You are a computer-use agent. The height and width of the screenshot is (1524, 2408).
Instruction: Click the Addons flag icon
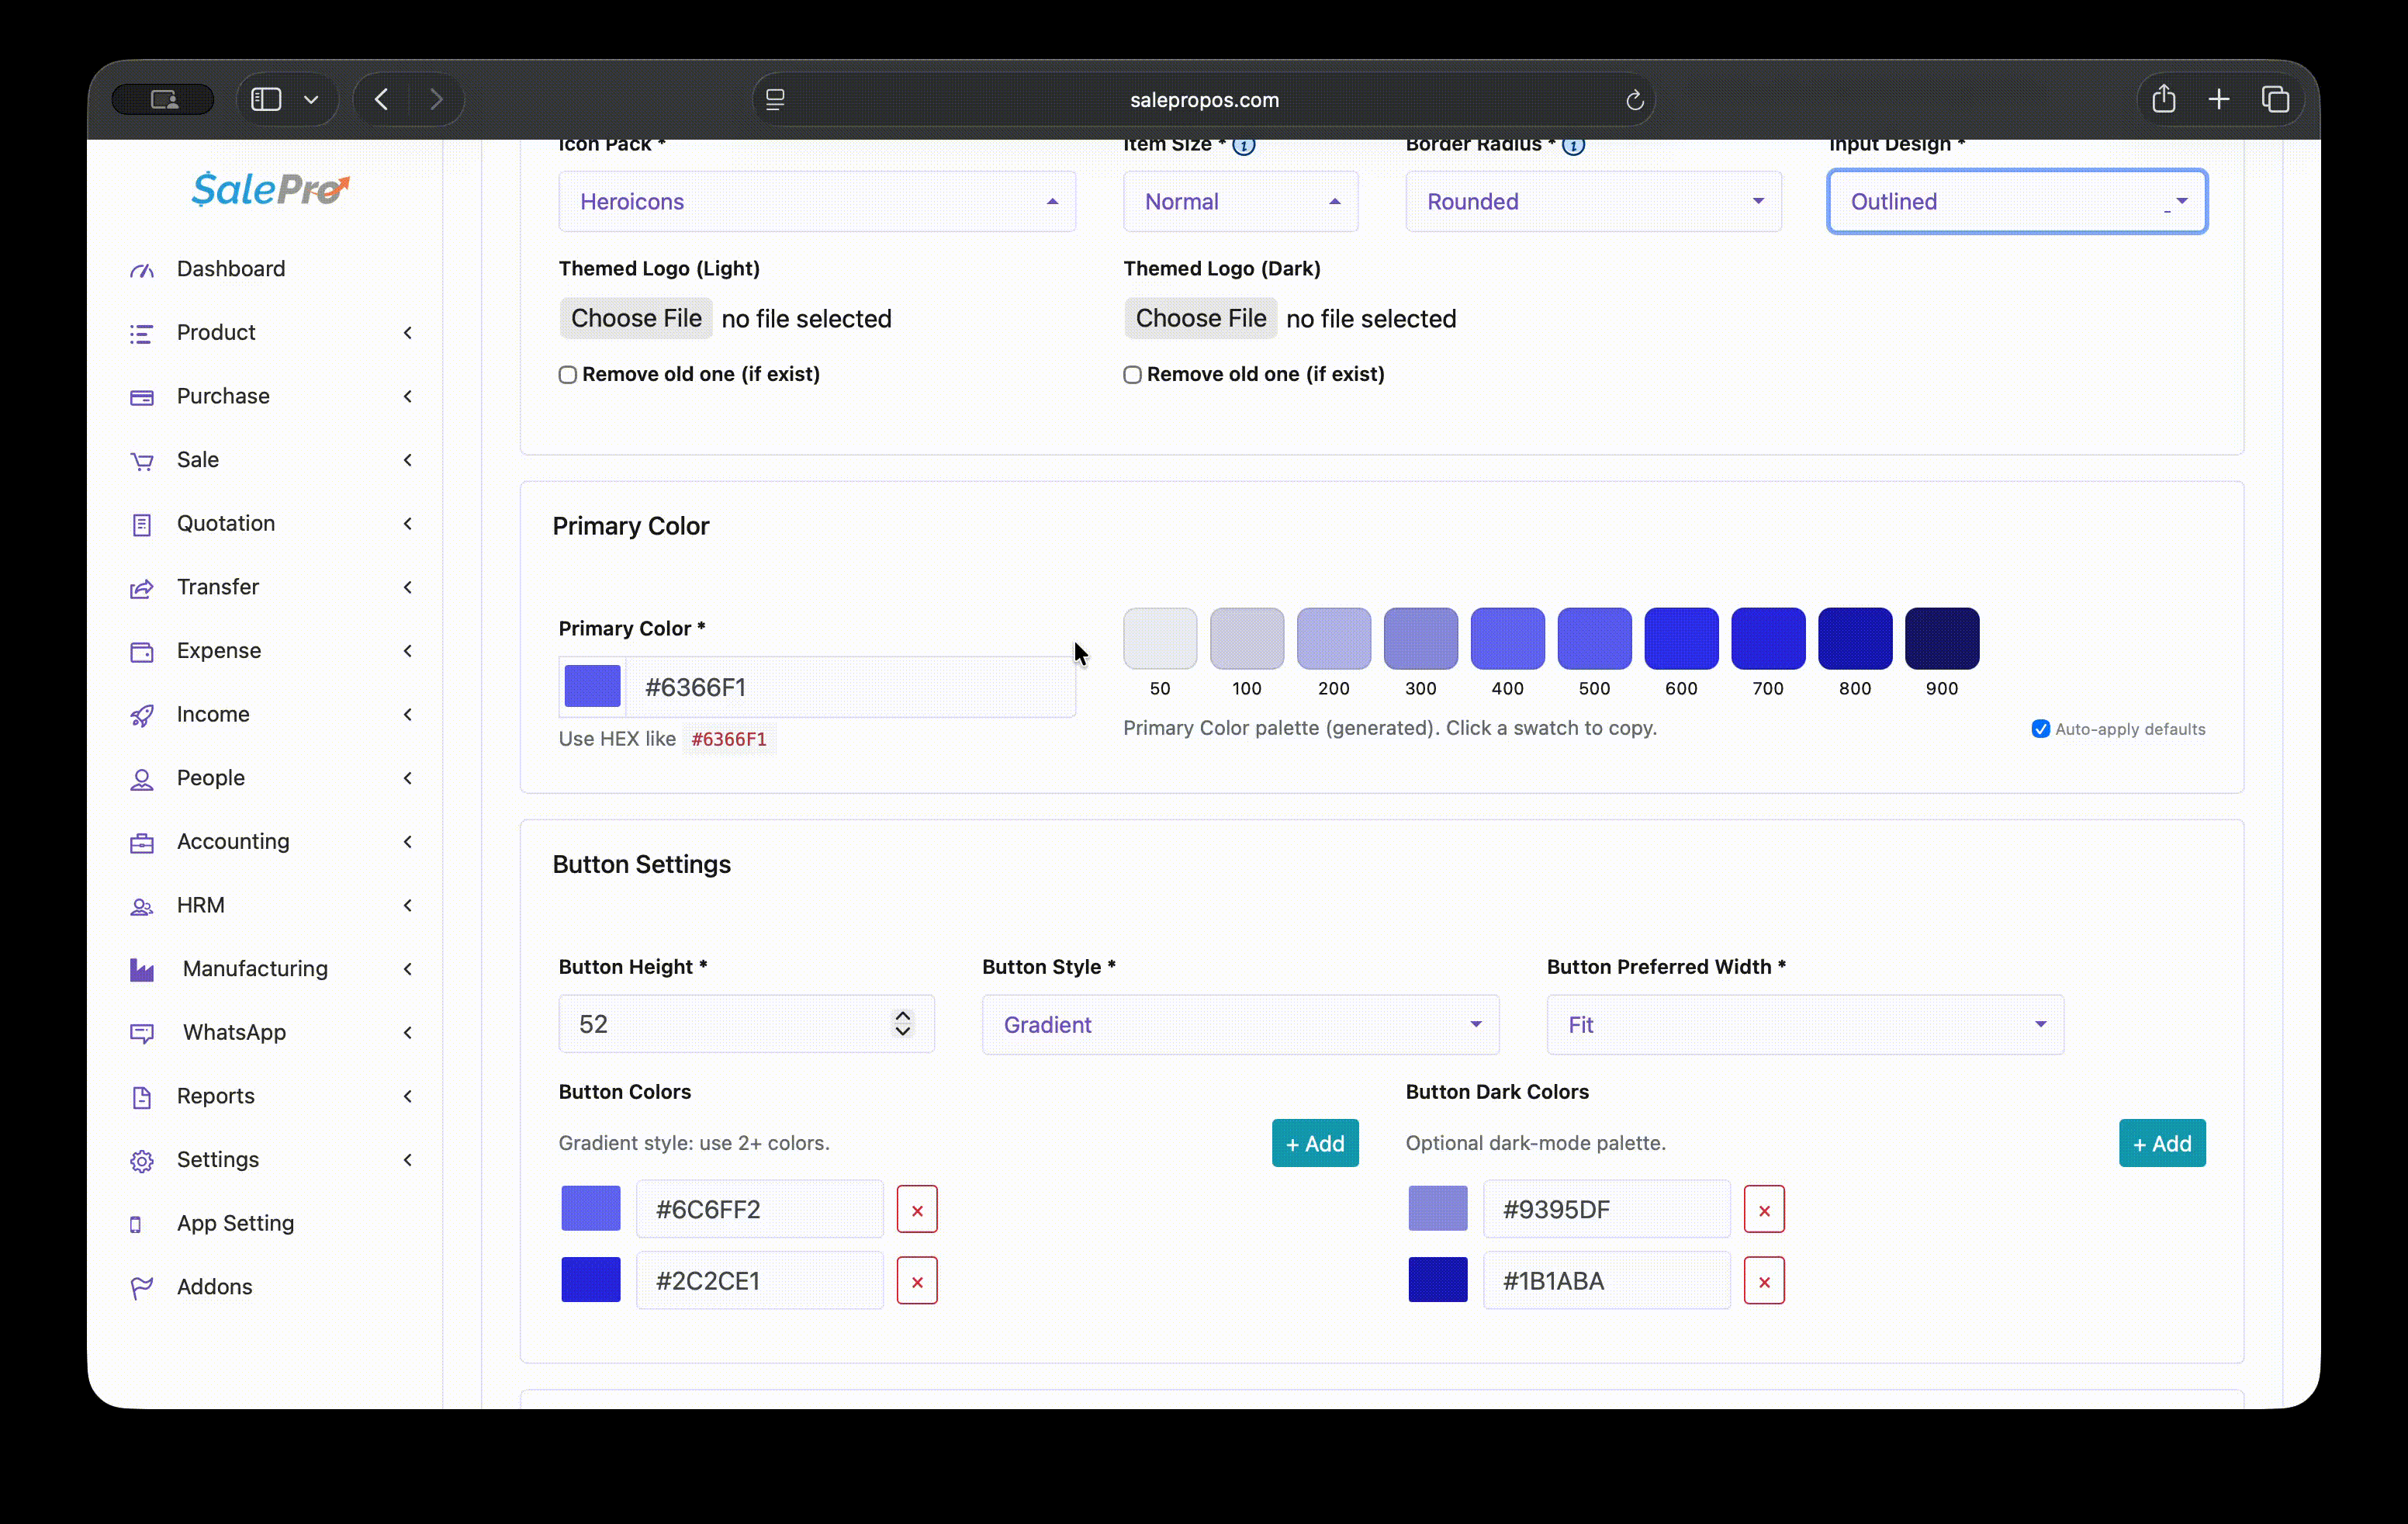[141, 1288]
